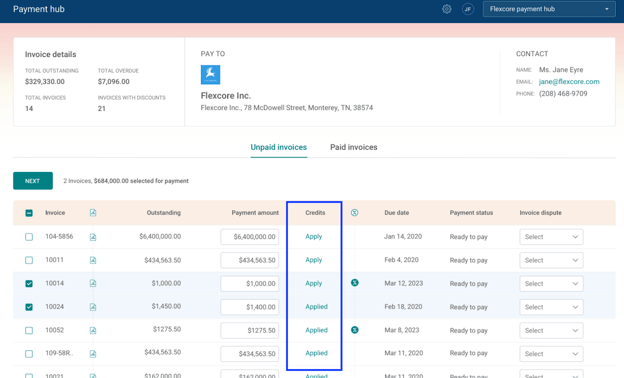Click Applied credits link for invoice 10024

(x=316, y=306)
